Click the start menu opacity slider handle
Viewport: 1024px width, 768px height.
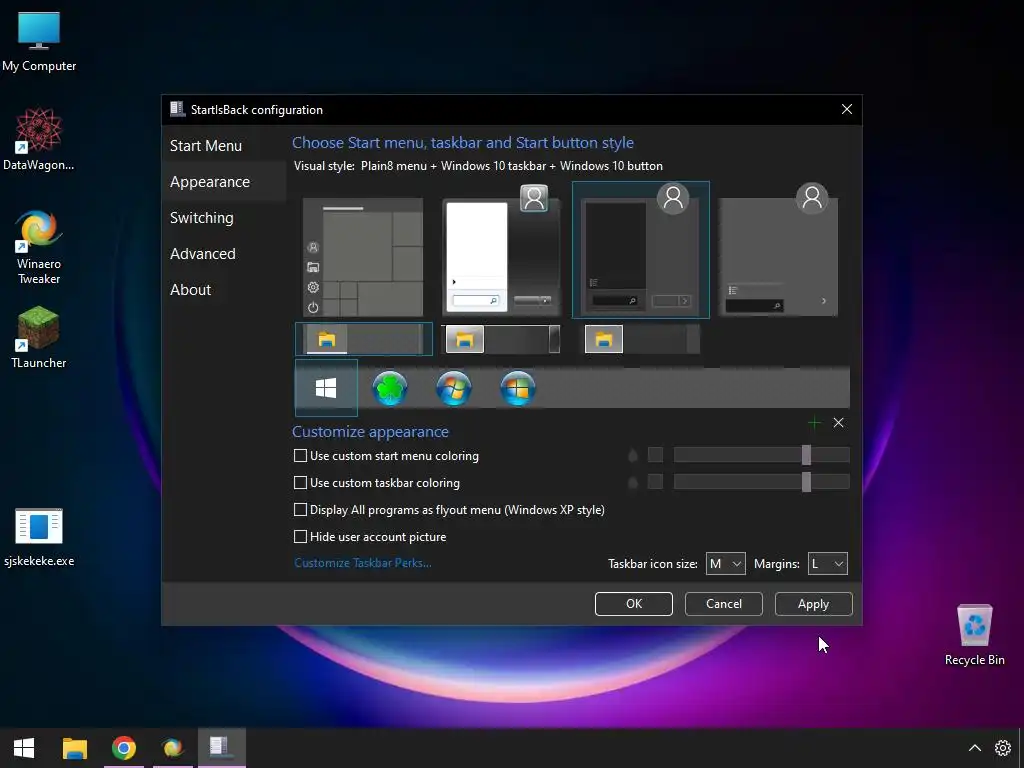coord(807,455)
